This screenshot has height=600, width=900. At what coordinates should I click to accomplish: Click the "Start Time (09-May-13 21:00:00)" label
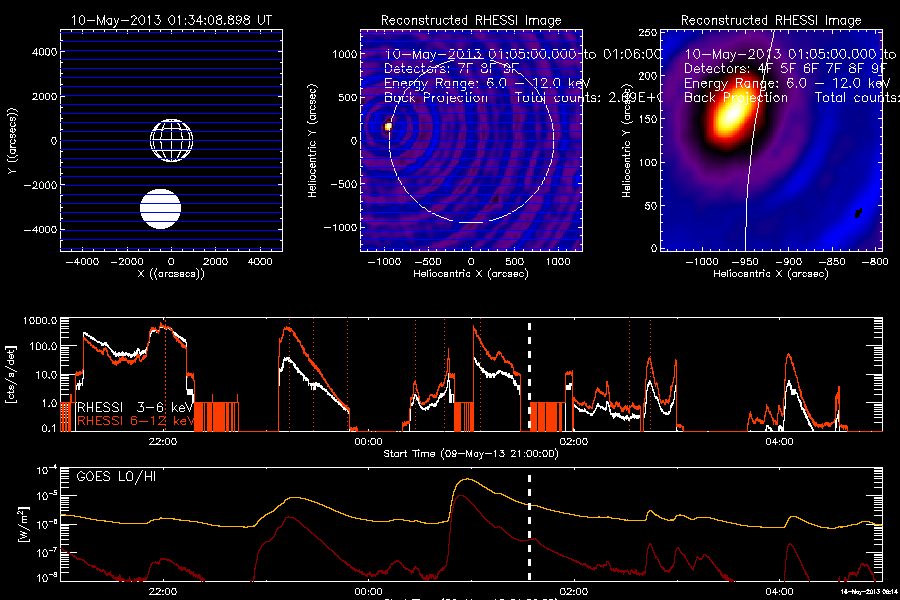tap(471, 454)
